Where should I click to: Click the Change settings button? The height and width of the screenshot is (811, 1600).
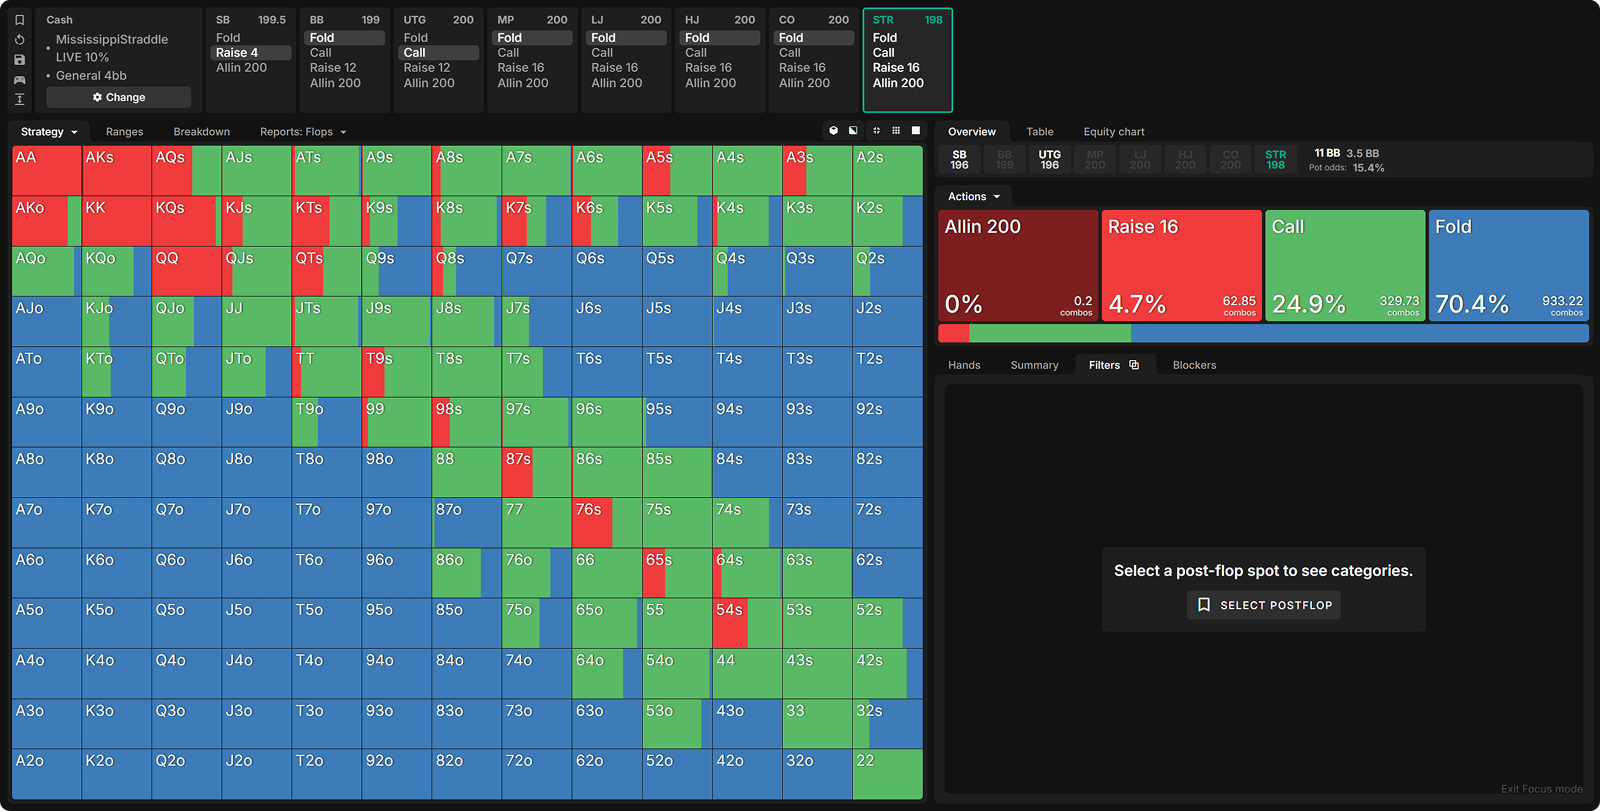[118, 97]
